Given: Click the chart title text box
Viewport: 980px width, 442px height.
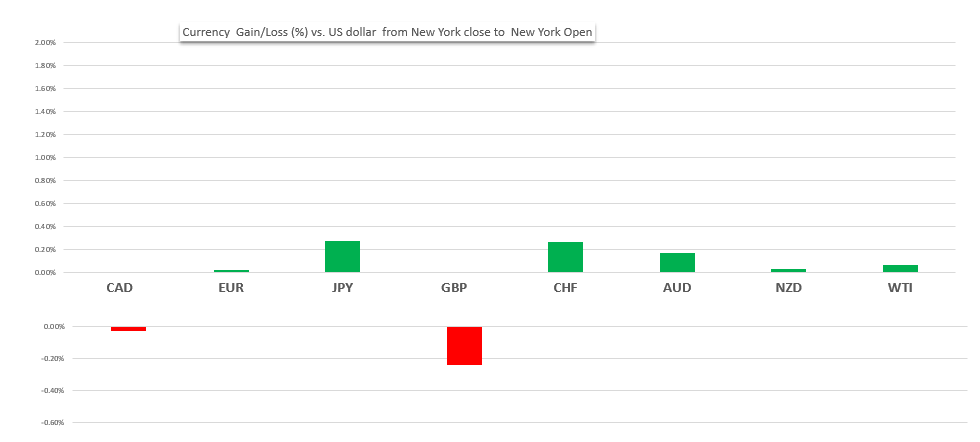Looking at the screenshot, I should (387, 32).
